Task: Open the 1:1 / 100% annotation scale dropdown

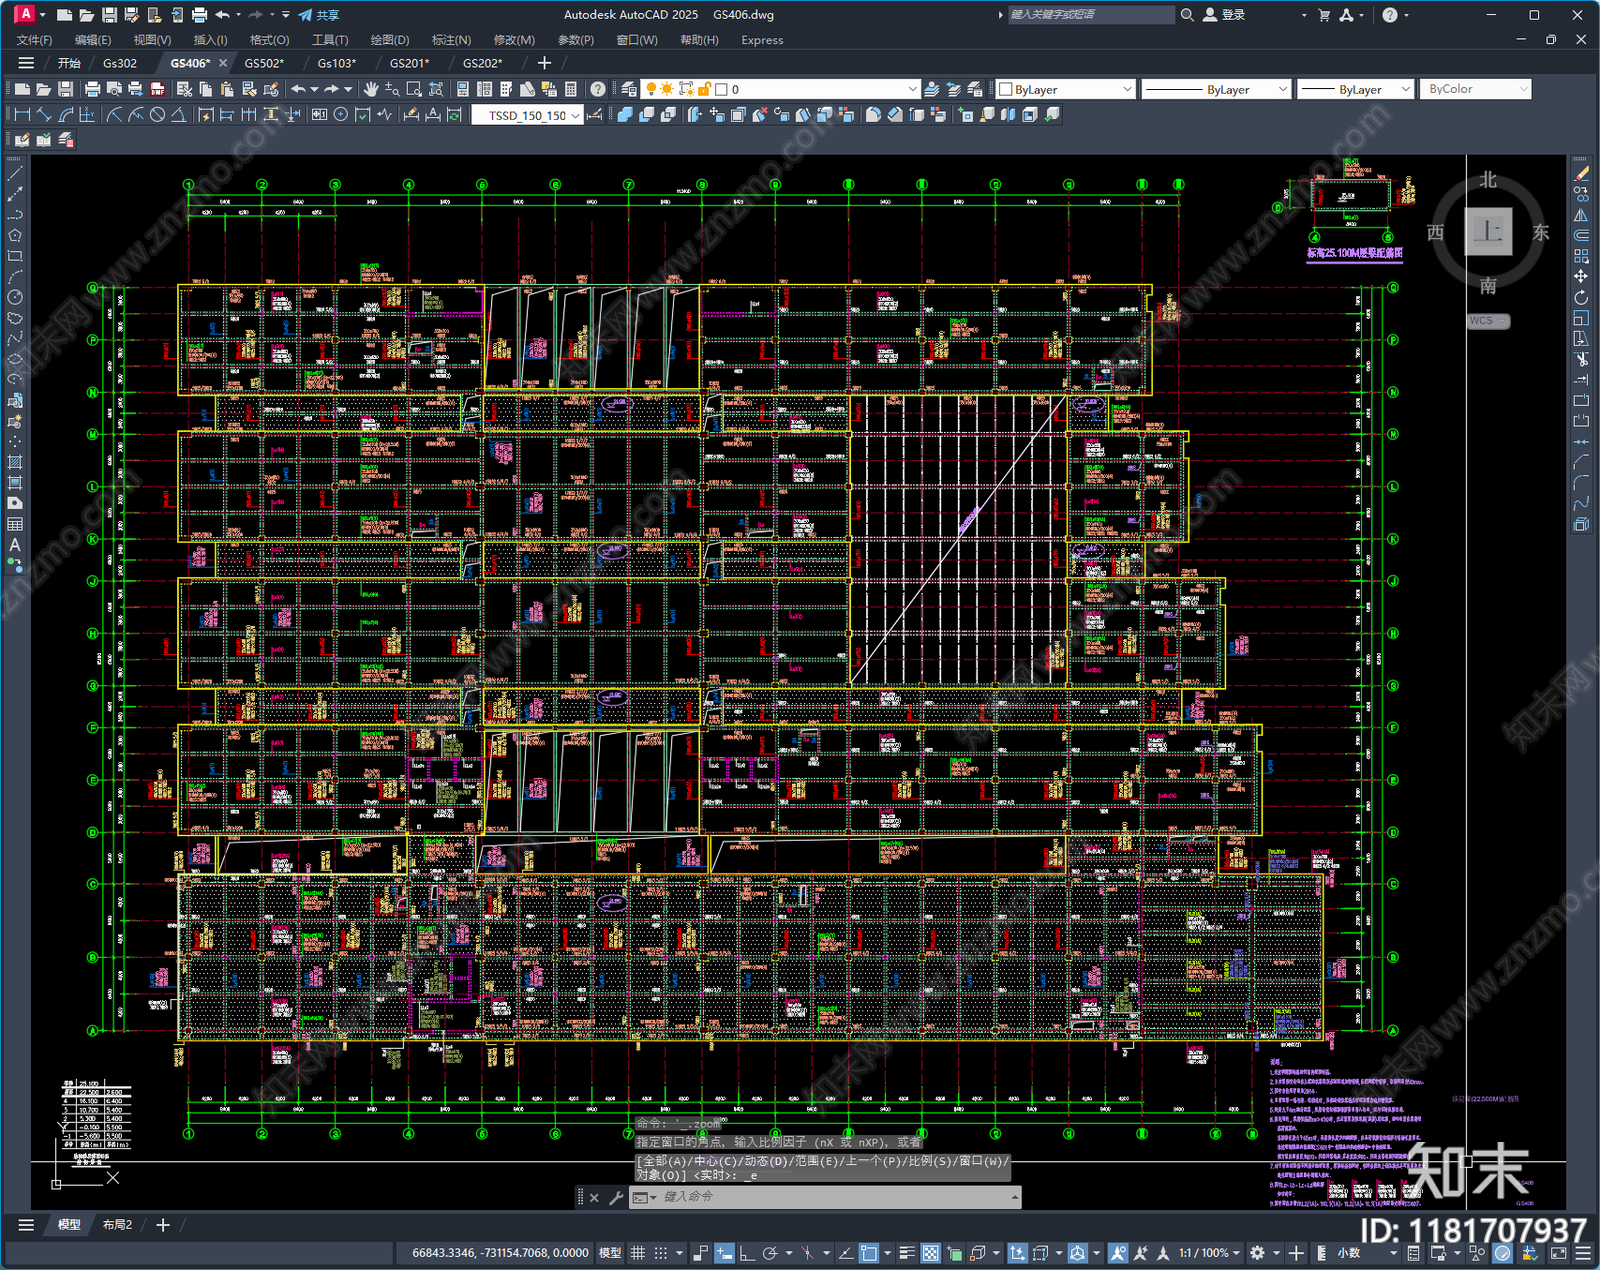Action: (1209, 1253)
